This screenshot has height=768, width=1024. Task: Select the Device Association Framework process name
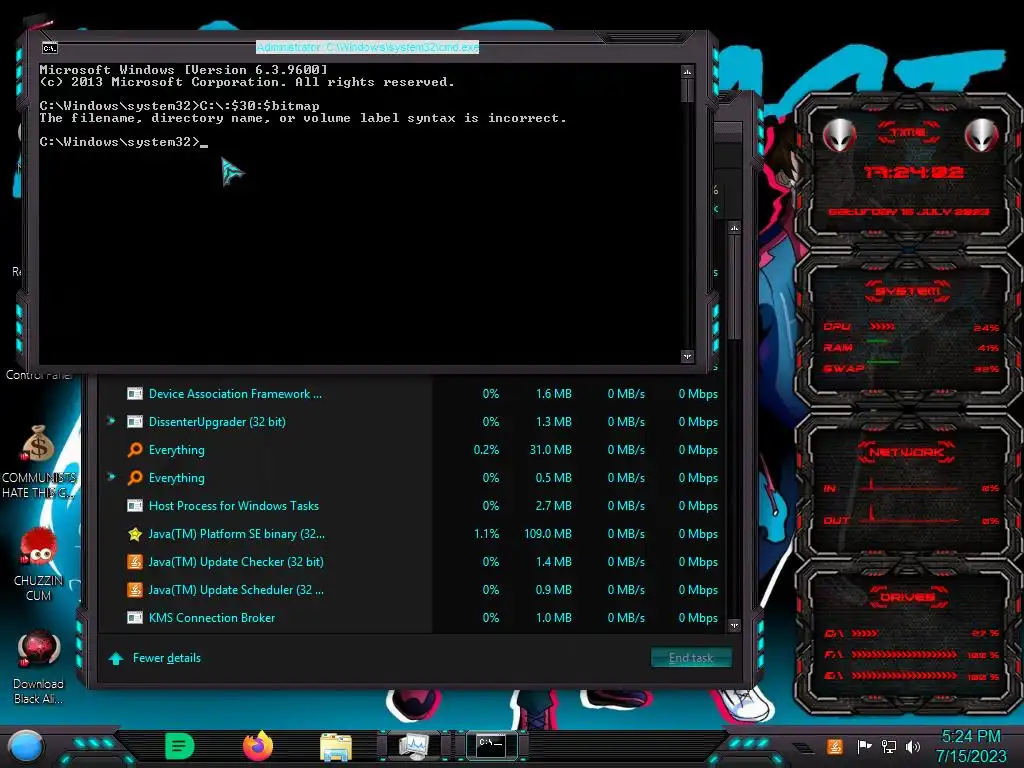pos(235,394)
